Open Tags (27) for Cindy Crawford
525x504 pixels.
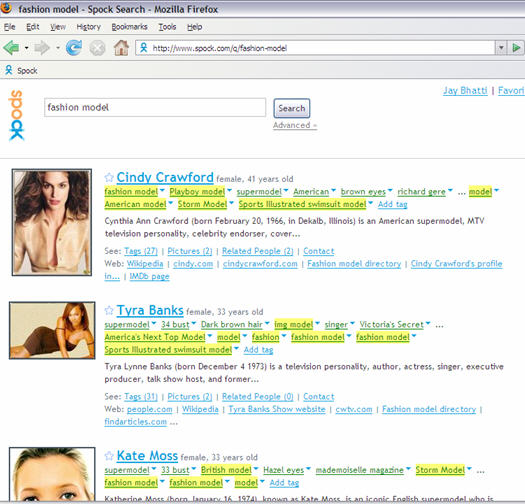141,251
